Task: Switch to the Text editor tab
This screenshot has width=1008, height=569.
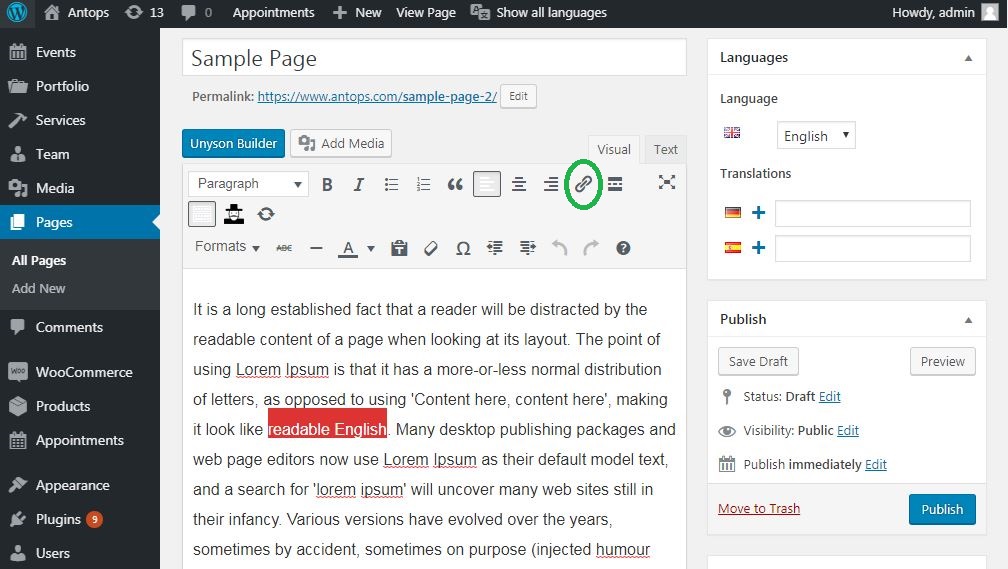Action: coord(665,149)
